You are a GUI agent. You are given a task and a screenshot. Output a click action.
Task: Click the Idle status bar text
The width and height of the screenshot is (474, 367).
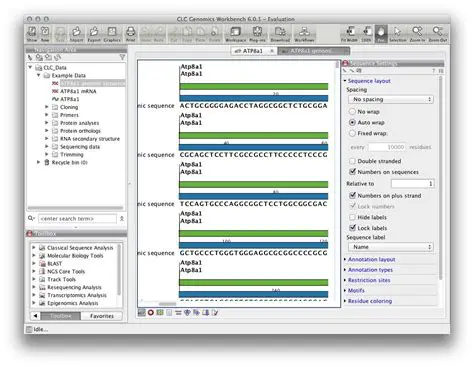41,329
